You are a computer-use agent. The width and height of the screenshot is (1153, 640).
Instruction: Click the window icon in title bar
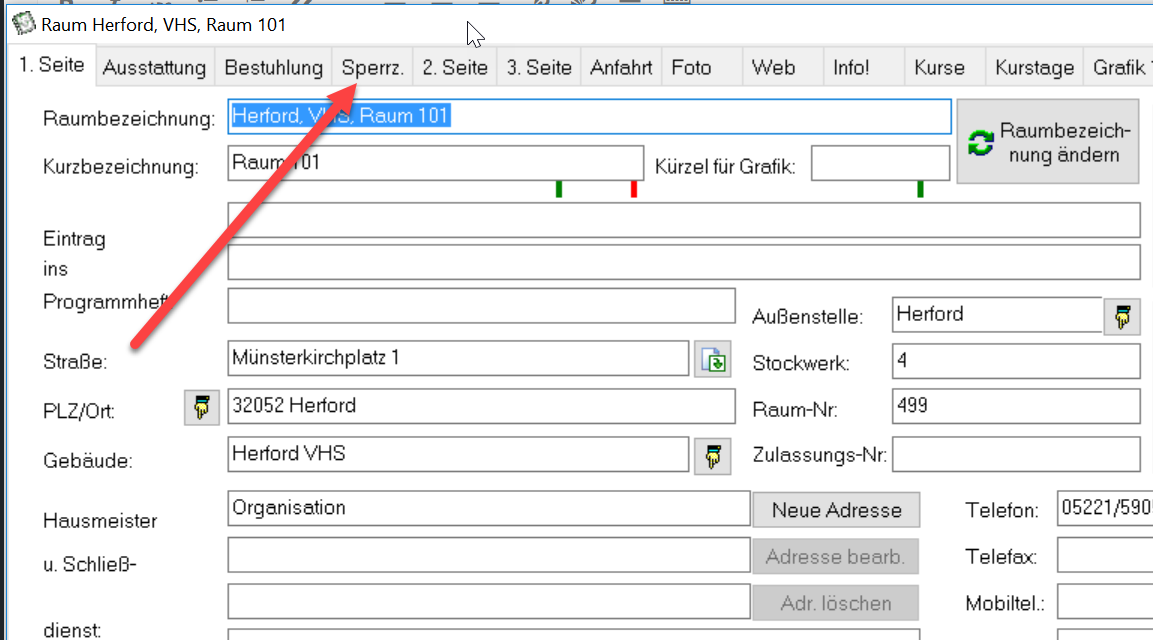(23, 24)
